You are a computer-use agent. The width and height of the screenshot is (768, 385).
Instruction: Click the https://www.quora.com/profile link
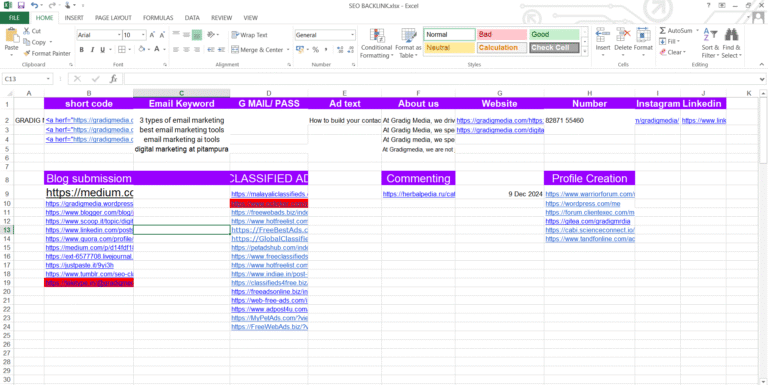[x=89, y=239]
